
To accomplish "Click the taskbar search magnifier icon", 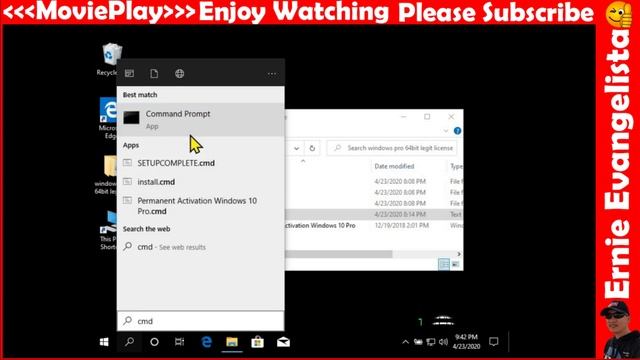I will tap(129, 342).
